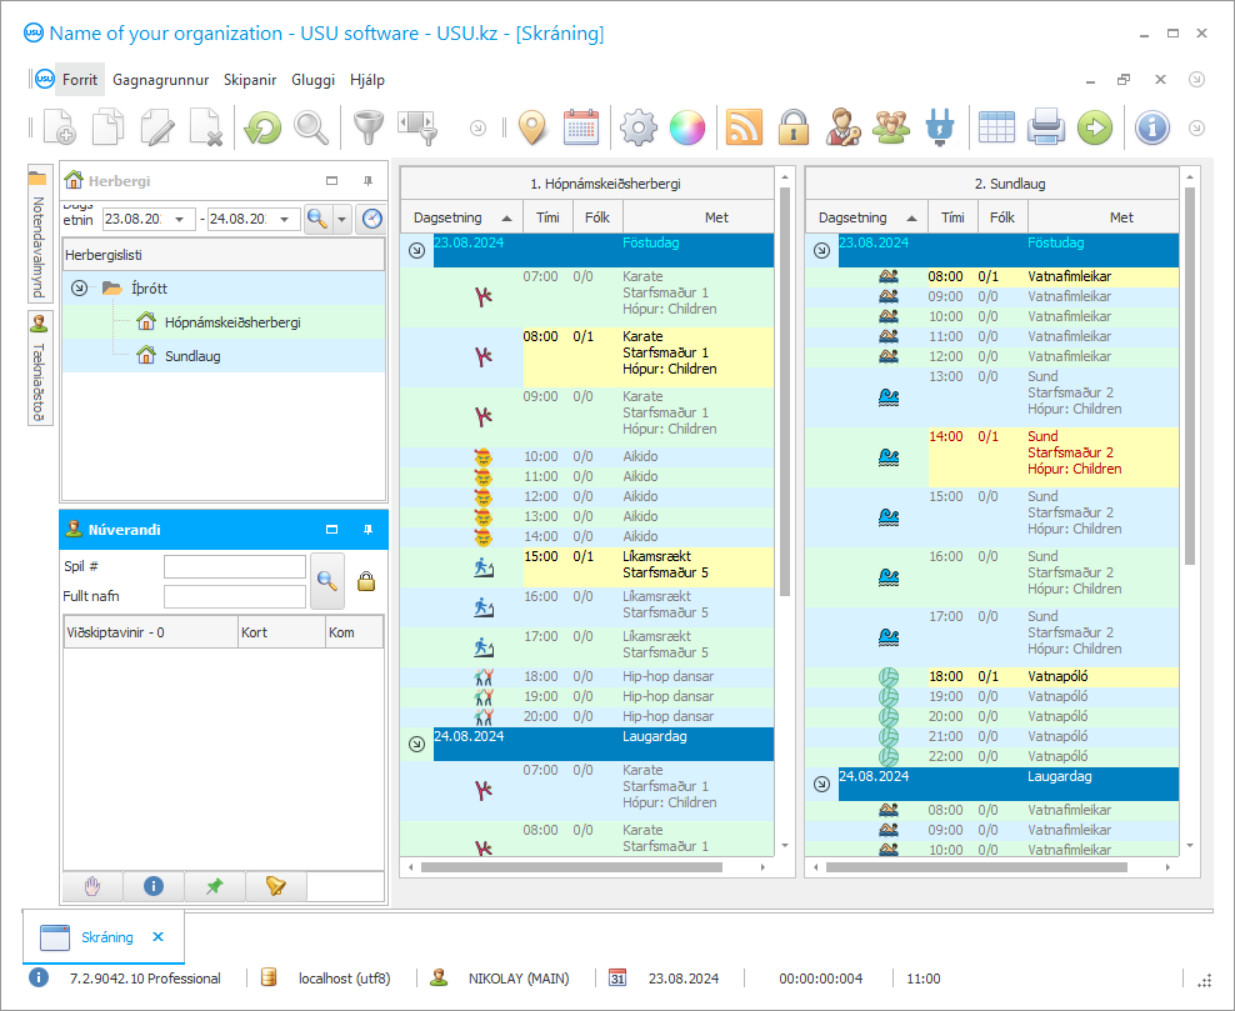
Task: Click the Fullt nafn input field
Action: click(x=234, y=597)
